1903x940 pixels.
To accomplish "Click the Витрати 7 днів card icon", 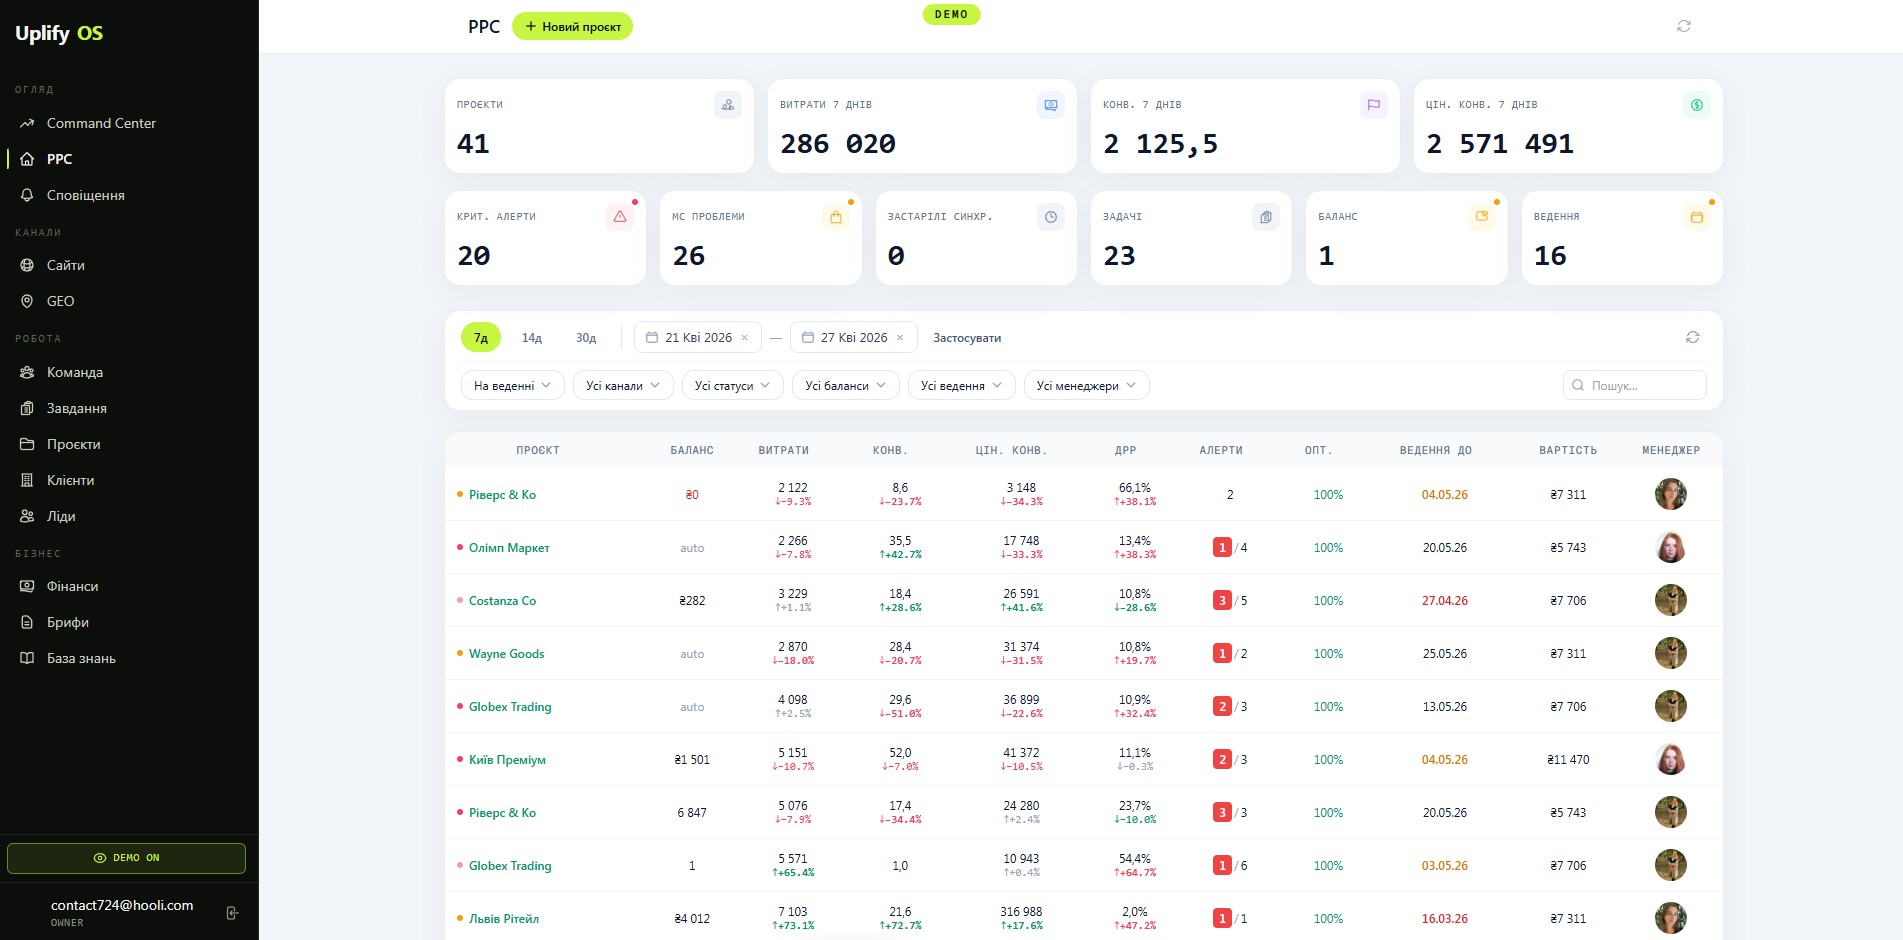I will point(1051,105).
